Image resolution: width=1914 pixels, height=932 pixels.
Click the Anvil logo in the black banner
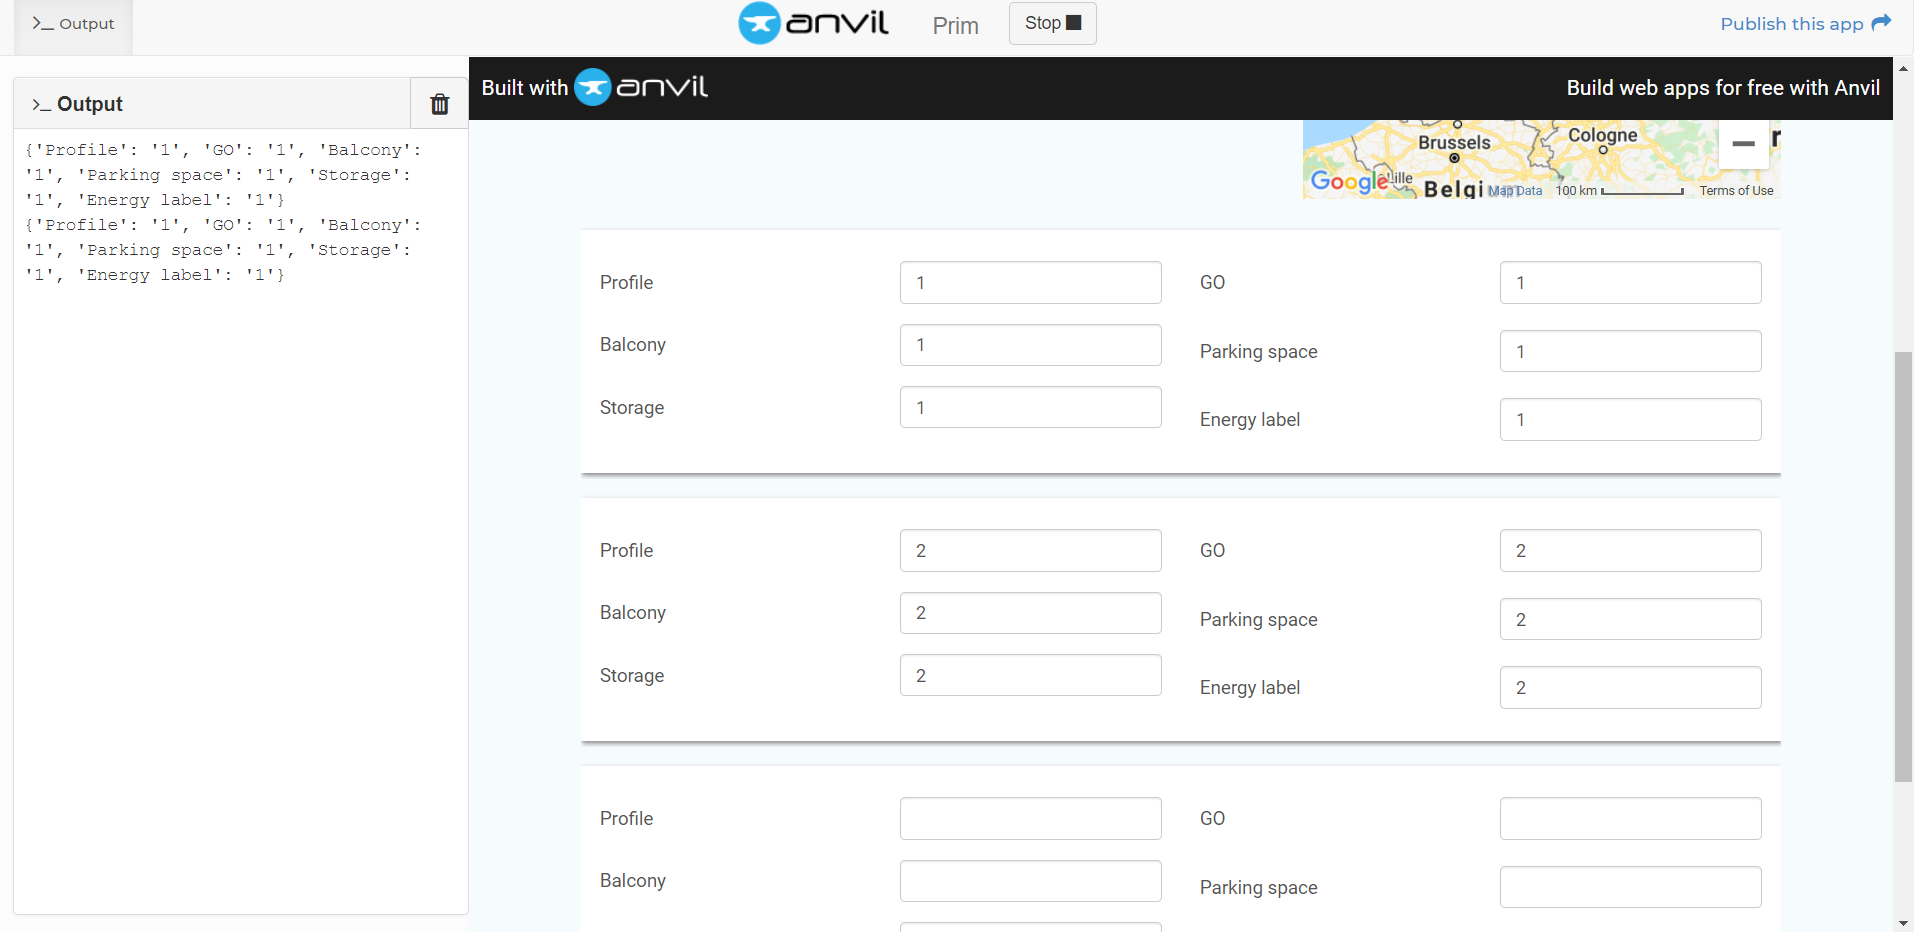594,87
